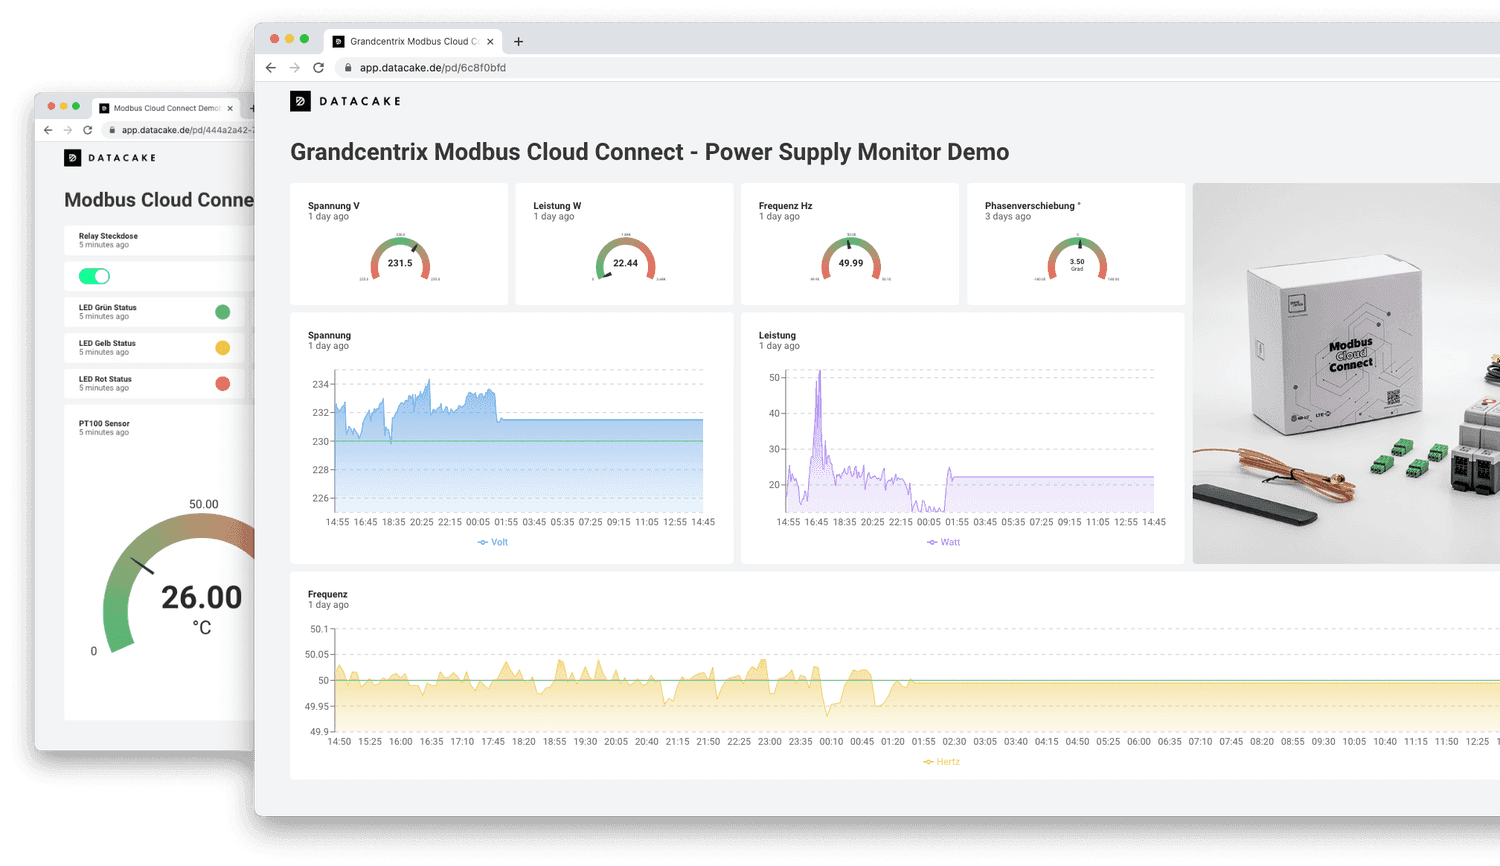Click the Volt legend entry under Spannung chart
Image resolution: width=1500 pixels, height=866 pixels.
(493, 542)
